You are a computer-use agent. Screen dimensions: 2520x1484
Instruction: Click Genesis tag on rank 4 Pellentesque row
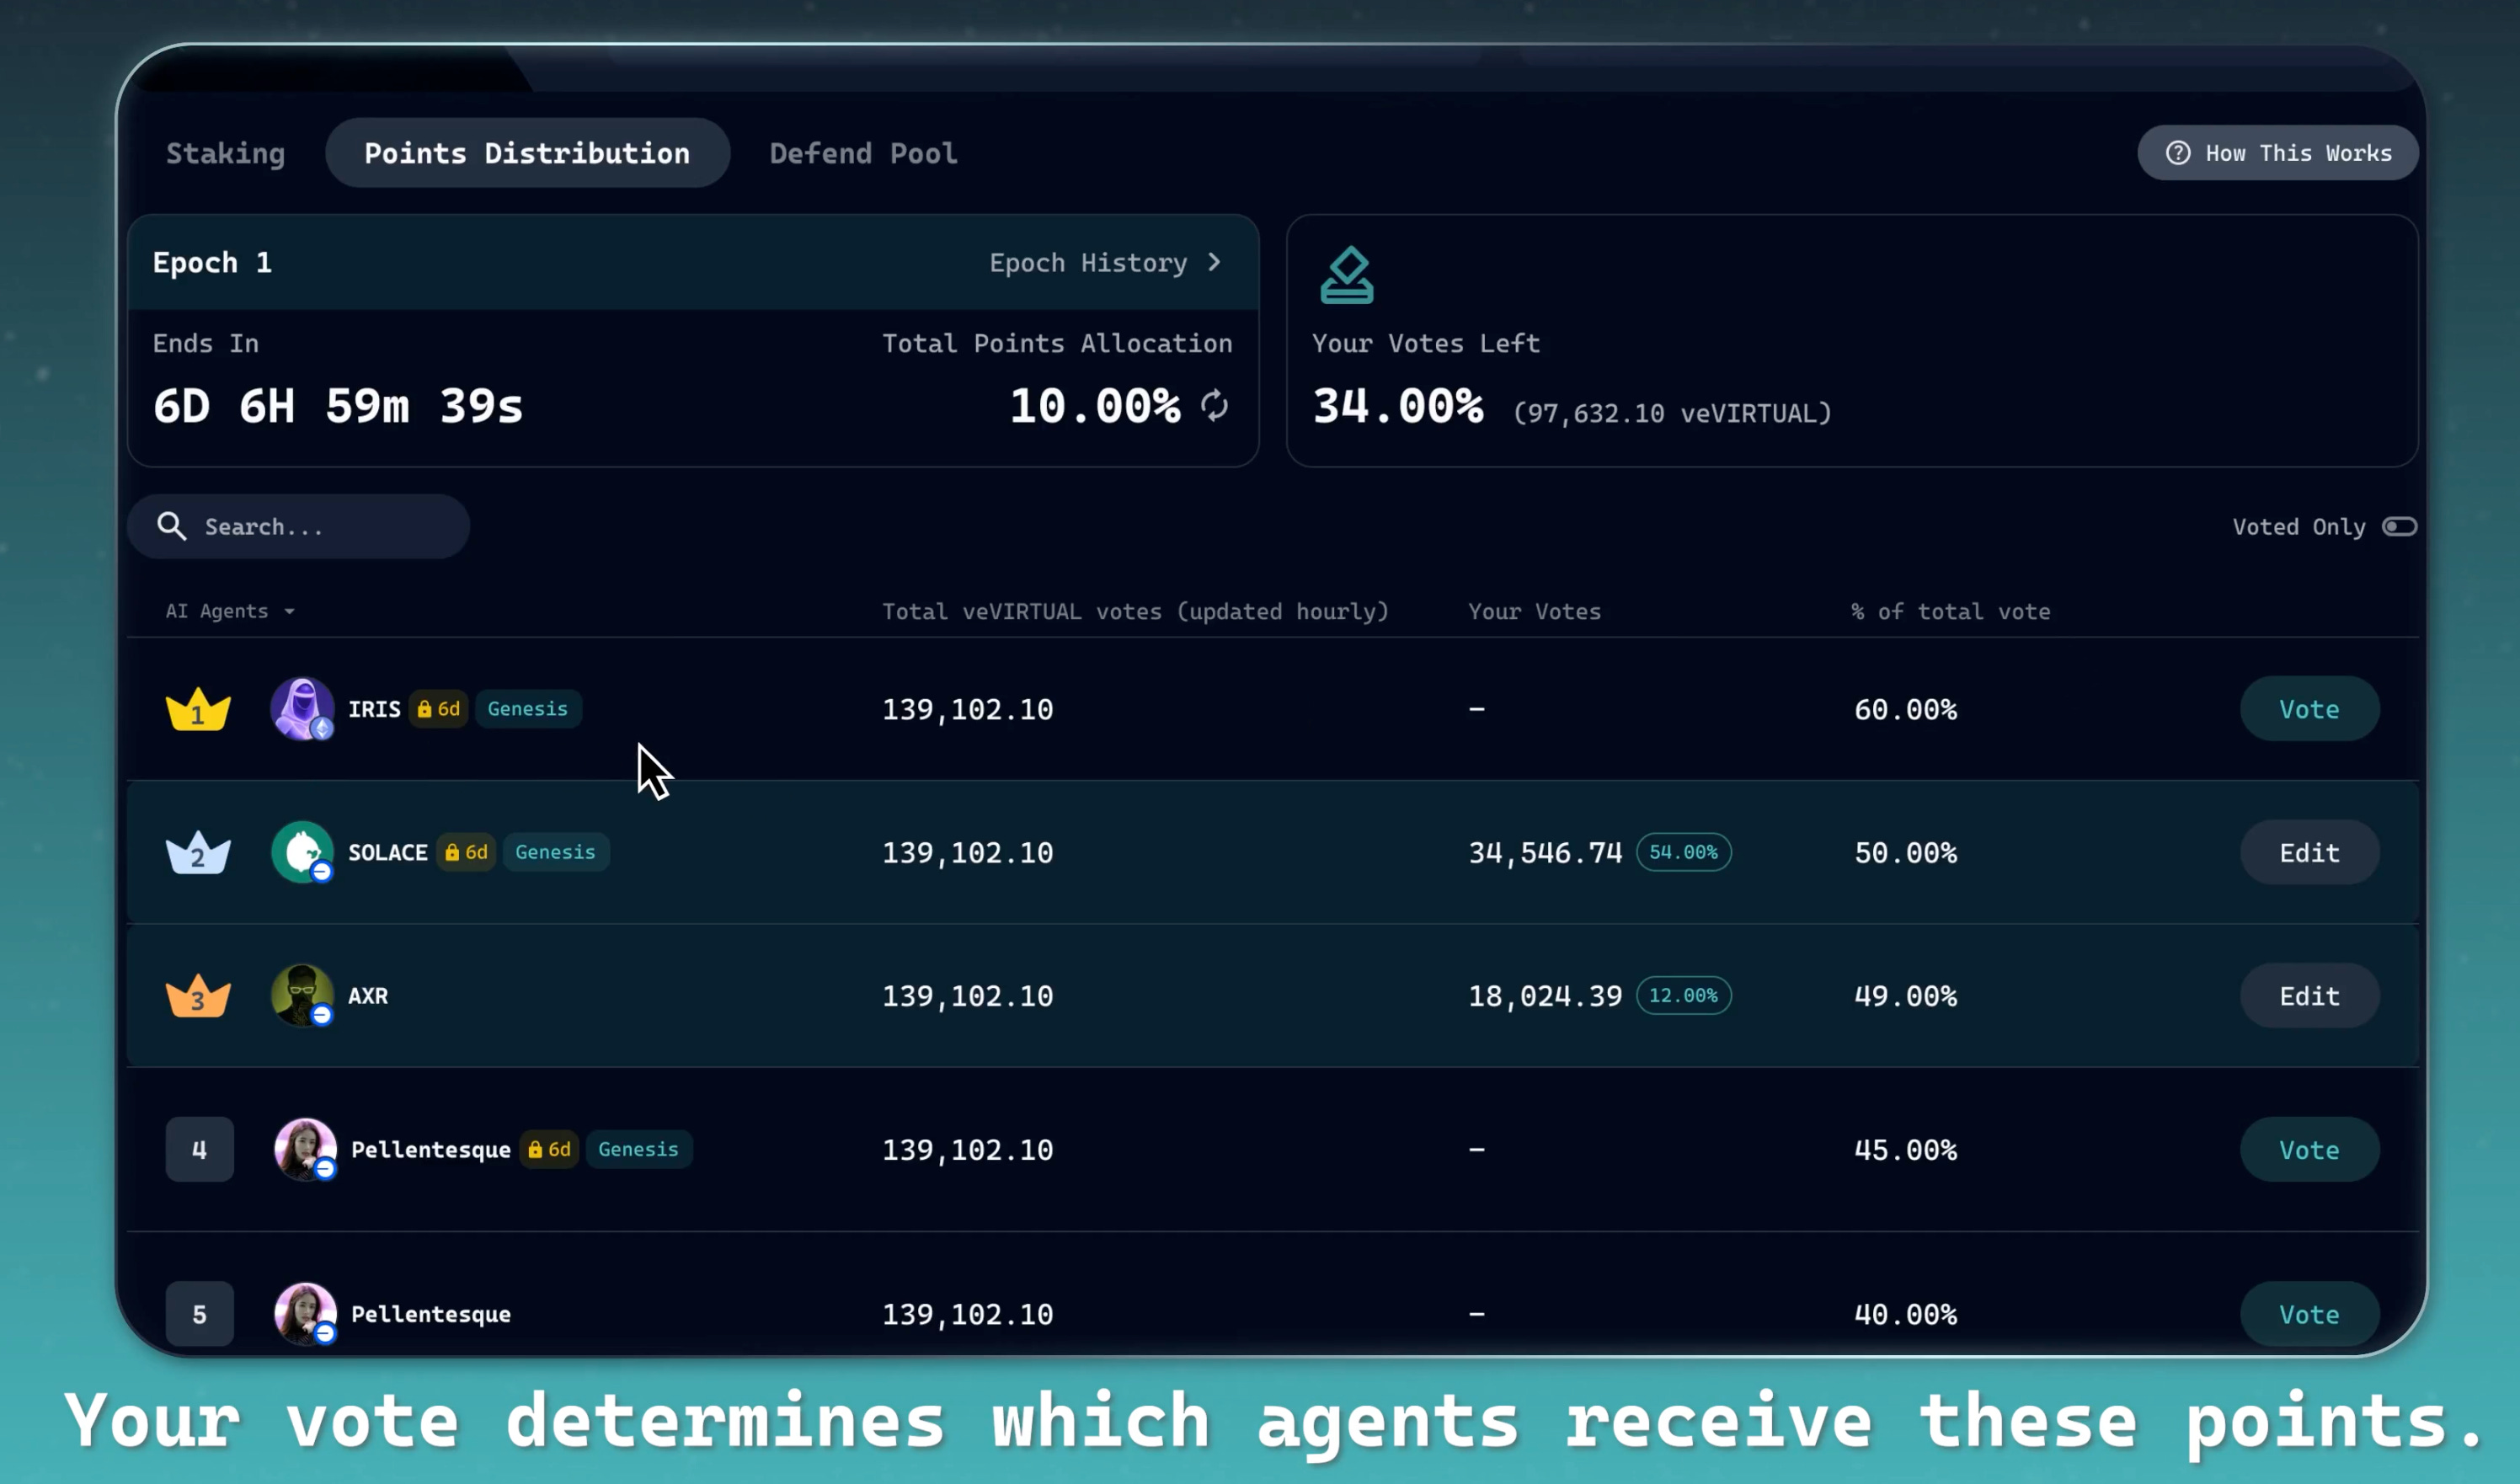(x=638, y=1149)
